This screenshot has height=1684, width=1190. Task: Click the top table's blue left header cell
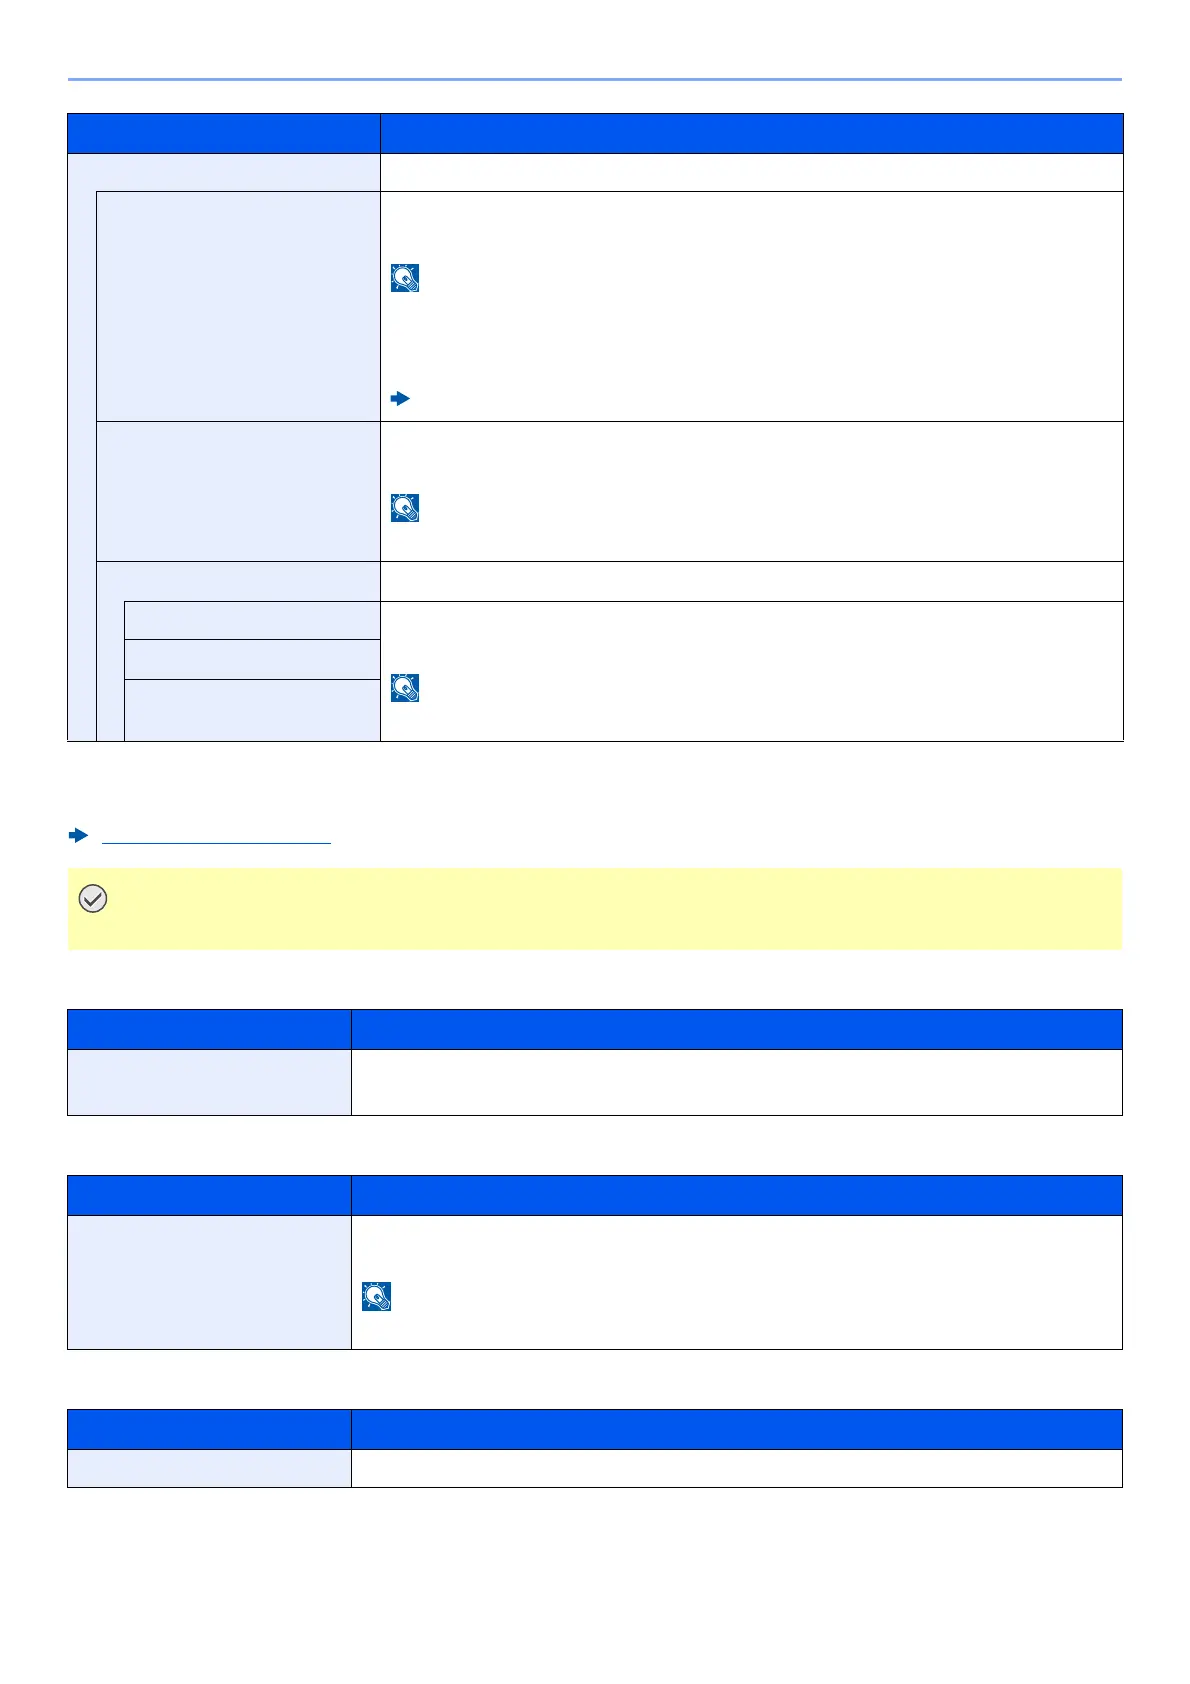[224, 133]
